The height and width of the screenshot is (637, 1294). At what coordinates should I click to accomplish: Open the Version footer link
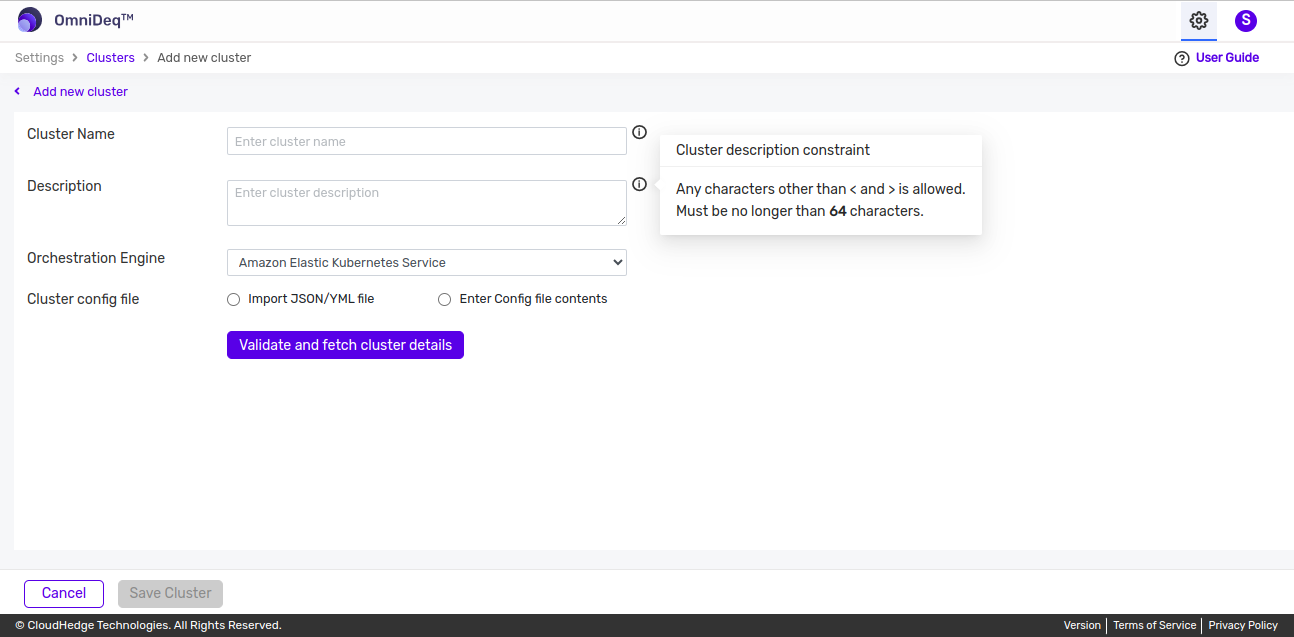click(1082, 625)
